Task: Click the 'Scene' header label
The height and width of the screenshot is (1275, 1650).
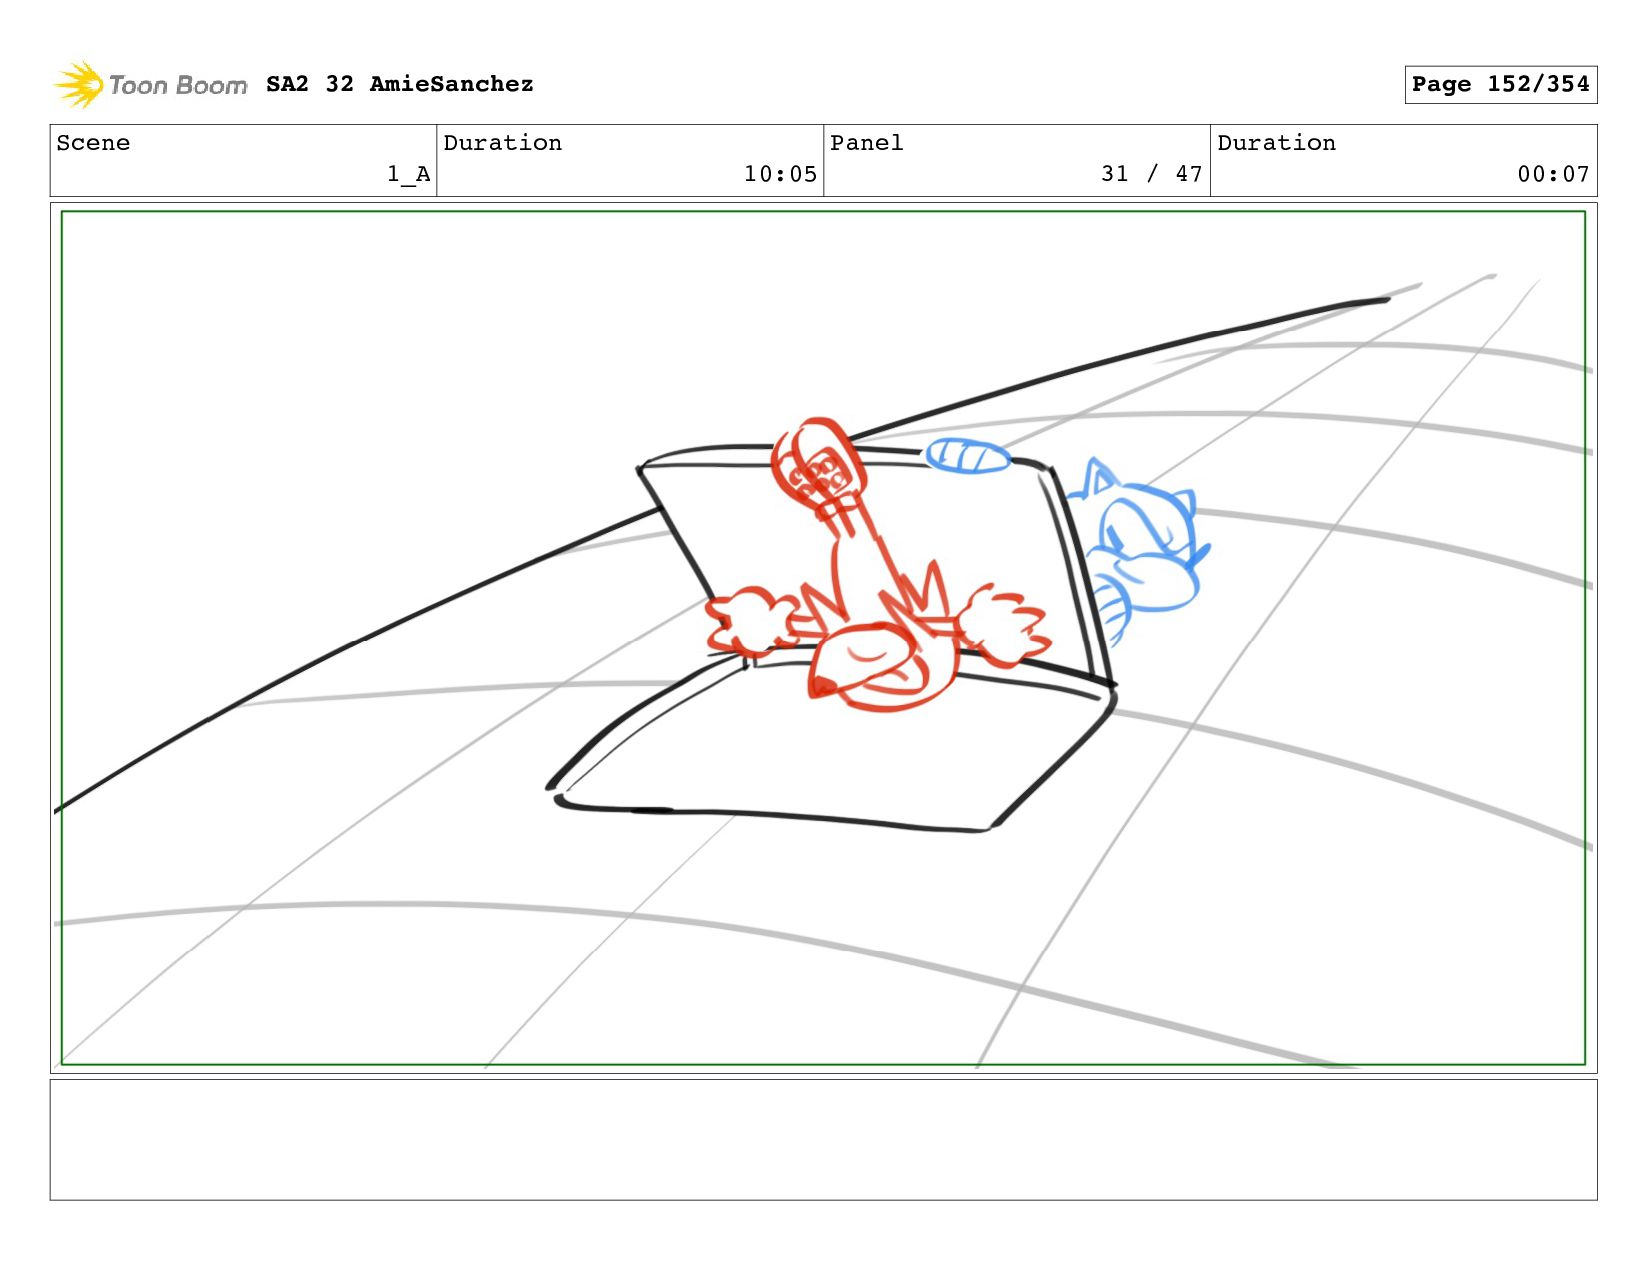Action: [x=93, y=143]
